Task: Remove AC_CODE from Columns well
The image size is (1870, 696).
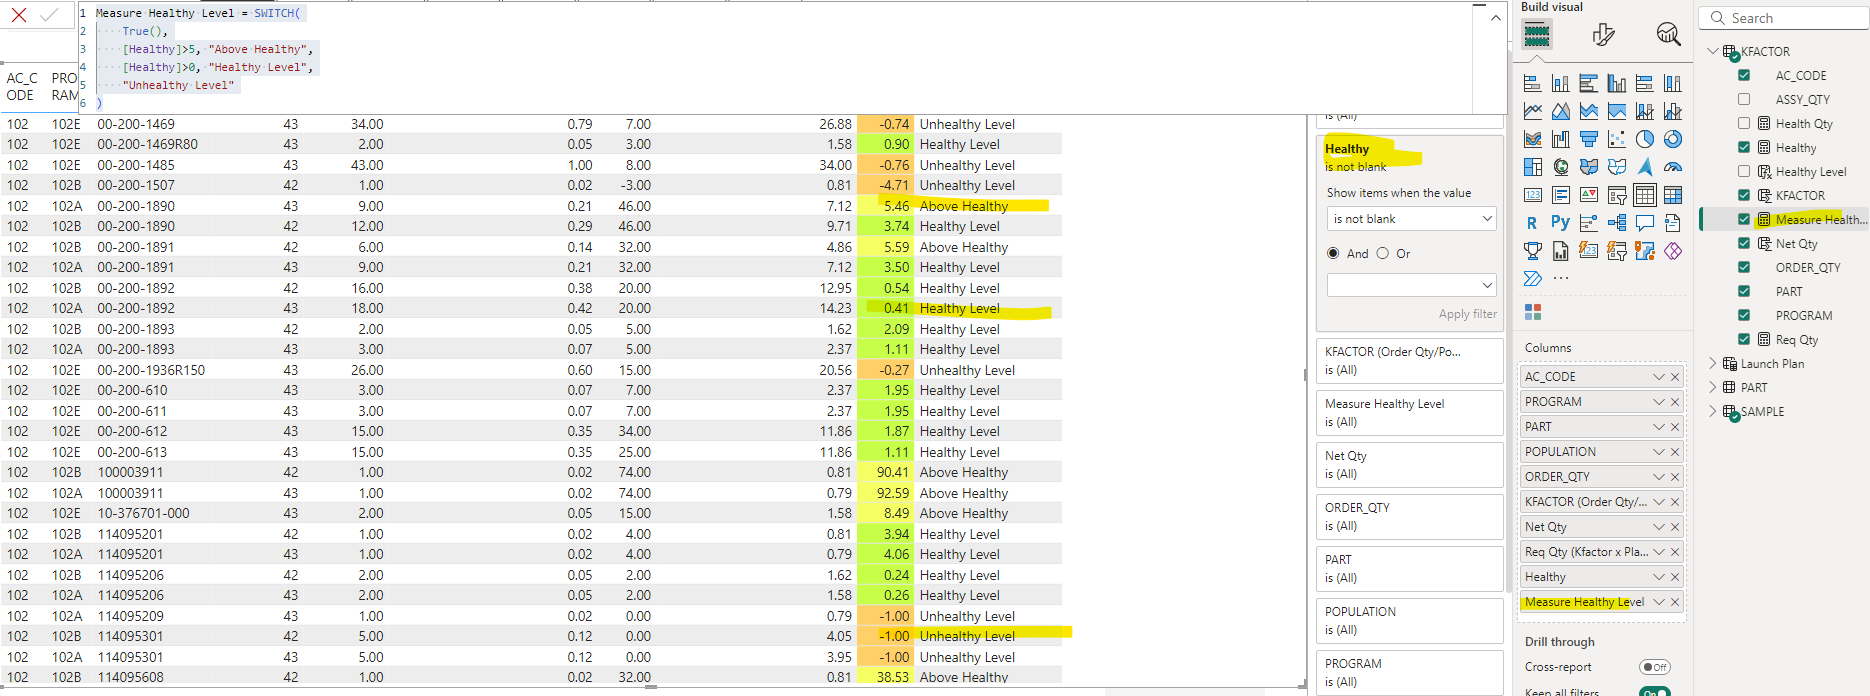Action: pos(1676,377)
